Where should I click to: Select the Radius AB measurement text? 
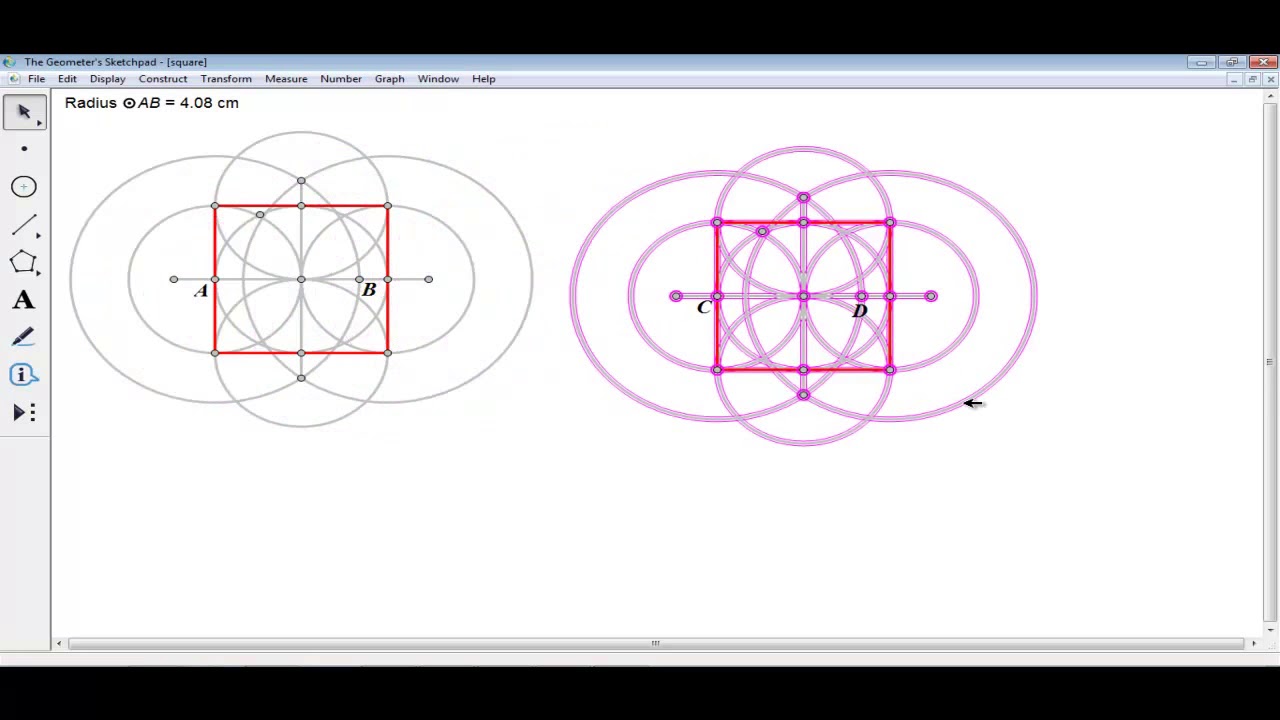click(152, 103)
